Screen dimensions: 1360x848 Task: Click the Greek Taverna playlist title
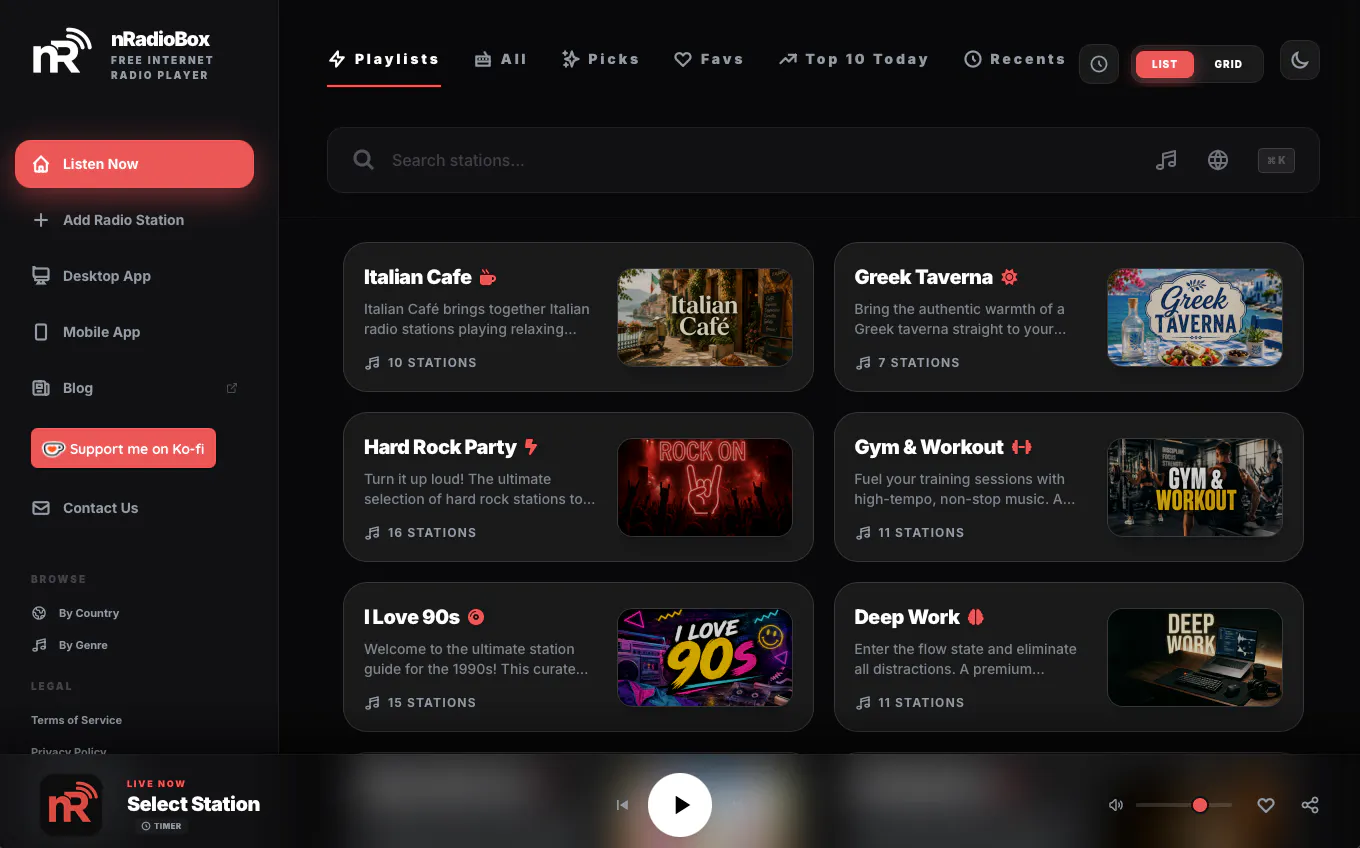[x=924, y=277]
